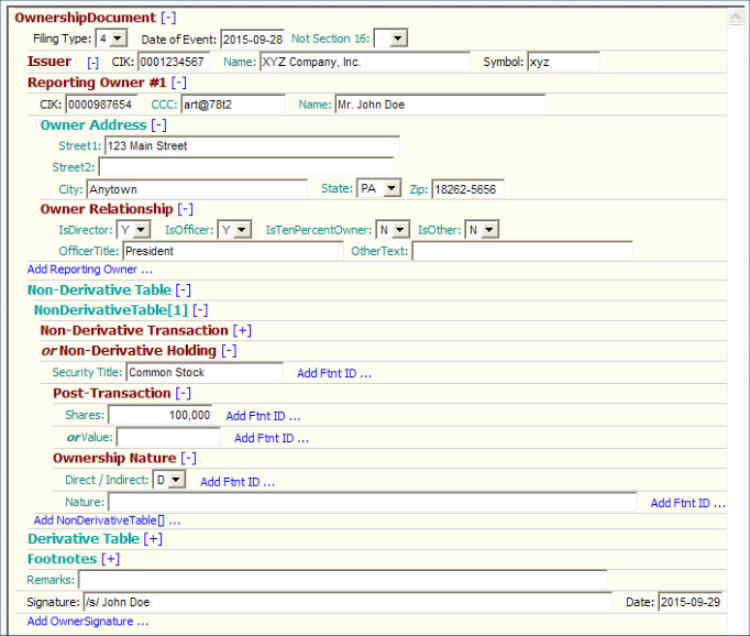The height and width of the screenshot is (636, 750).
Task: Click the Zip input field
Action: (467, 189)
